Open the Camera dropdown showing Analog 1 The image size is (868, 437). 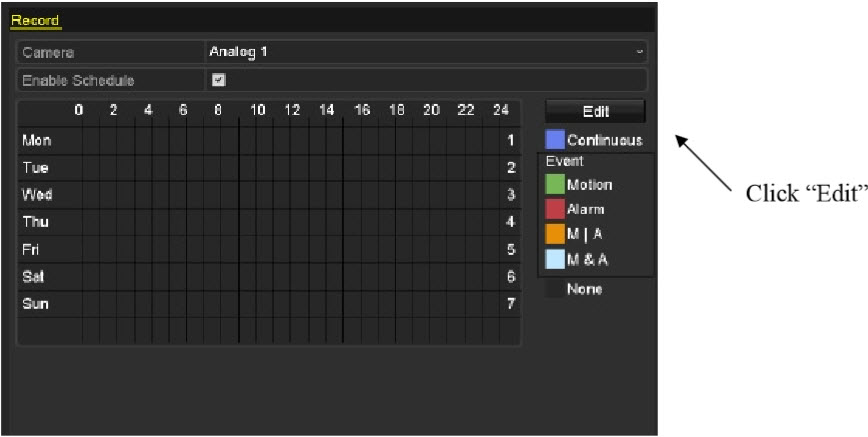[x=426, y=52]
